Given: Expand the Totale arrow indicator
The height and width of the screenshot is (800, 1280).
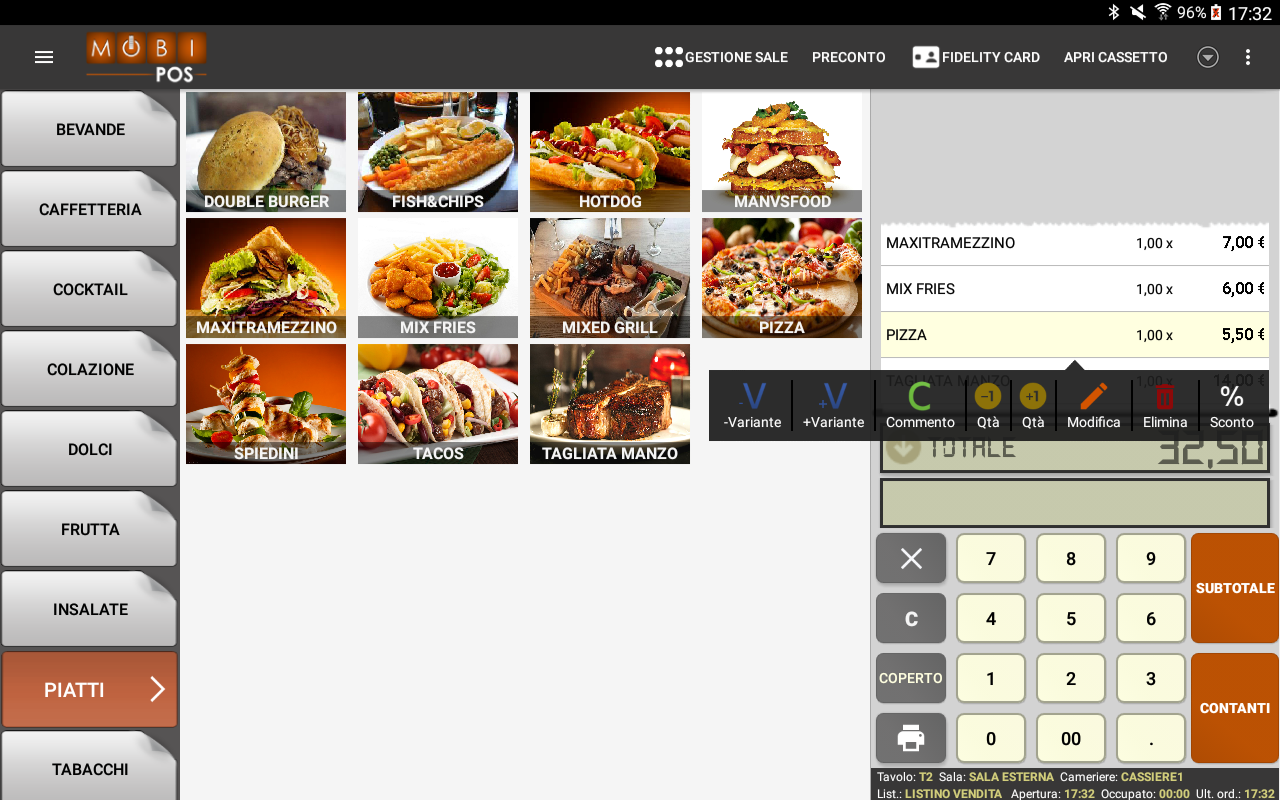Looking at the screenshot, I should (x=903, y=449).
